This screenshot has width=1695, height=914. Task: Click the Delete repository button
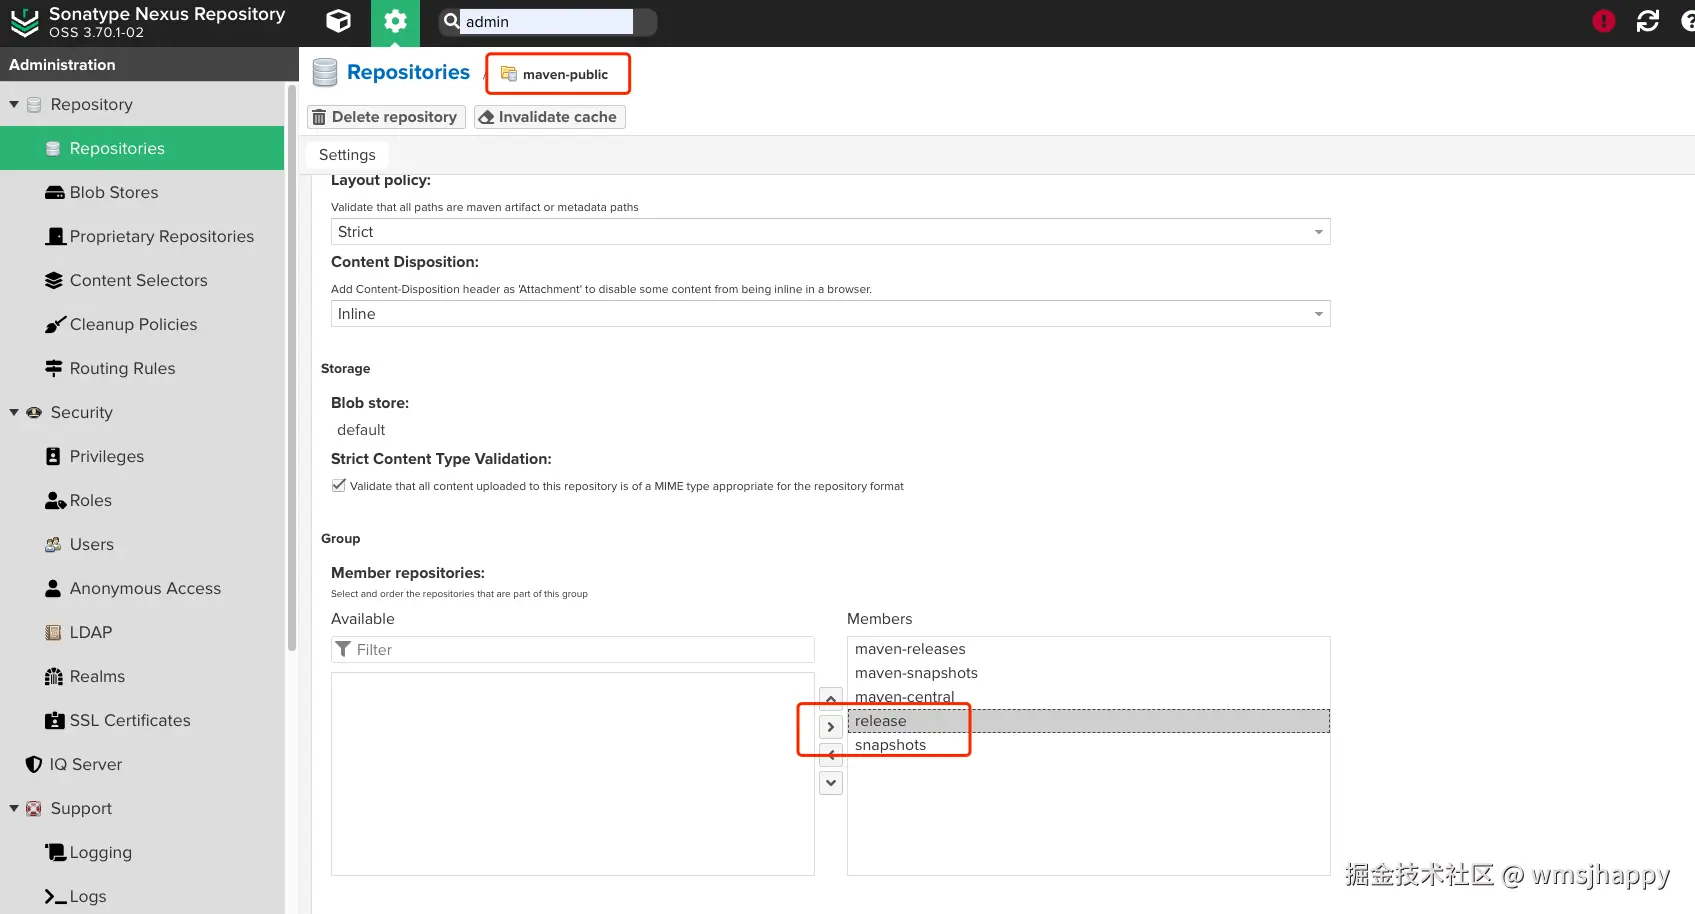click(x=386, y=117)
